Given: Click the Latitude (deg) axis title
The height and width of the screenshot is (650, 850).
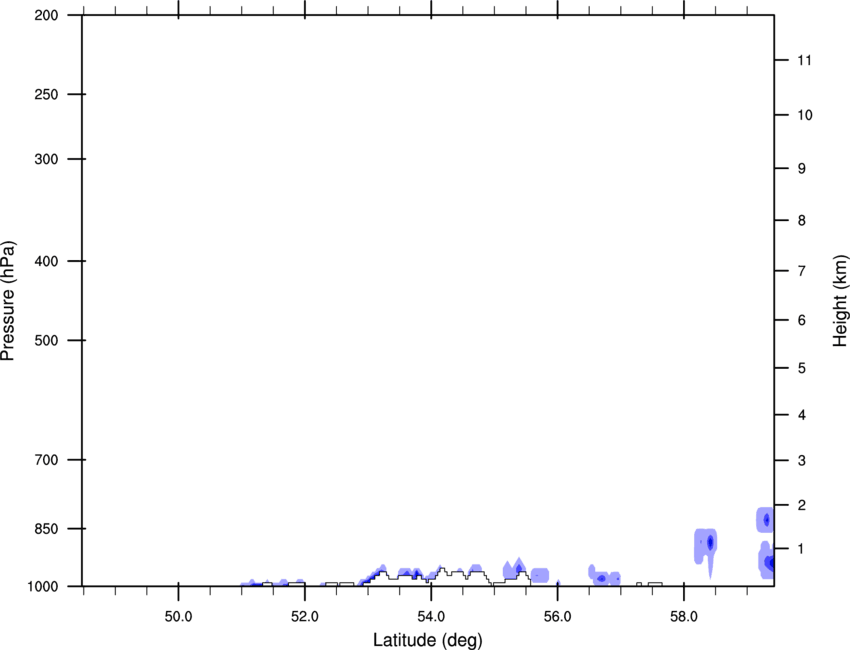Looking at the screenshot, I should click(427, 640).
